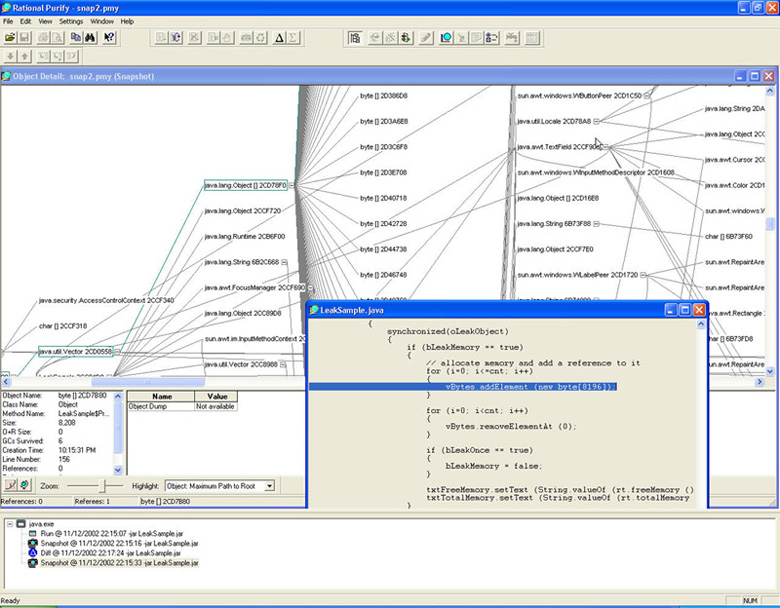Click the left graph tool icon beside Zoom

10,486
